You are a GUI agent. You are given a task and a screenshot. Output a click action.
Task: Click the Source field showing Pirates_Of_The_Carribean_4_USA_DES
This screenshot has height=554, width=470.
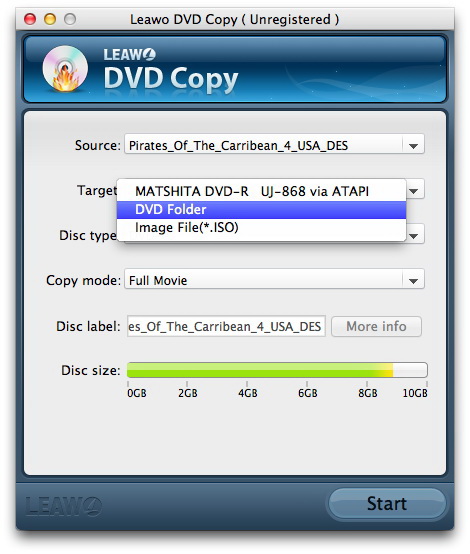pyautogui.click(x=263, y=146)
